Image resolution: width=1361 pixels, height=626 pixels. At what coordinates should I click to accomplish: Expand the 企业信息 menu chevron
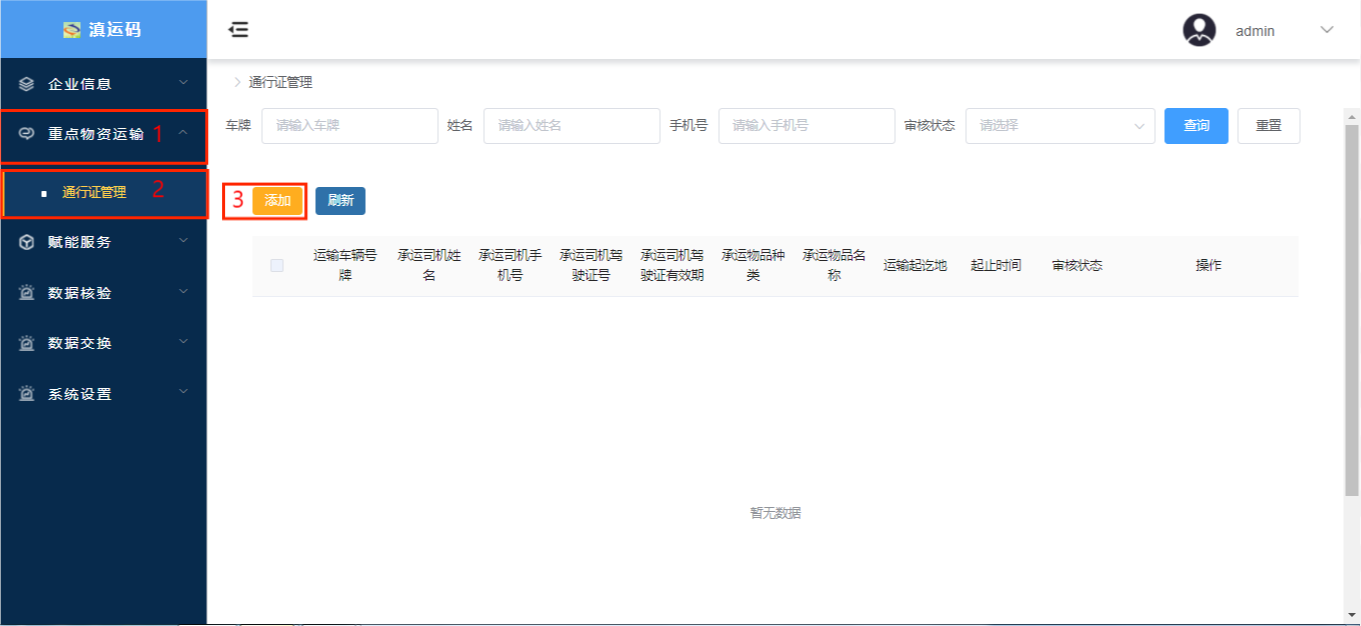[183, 83]
